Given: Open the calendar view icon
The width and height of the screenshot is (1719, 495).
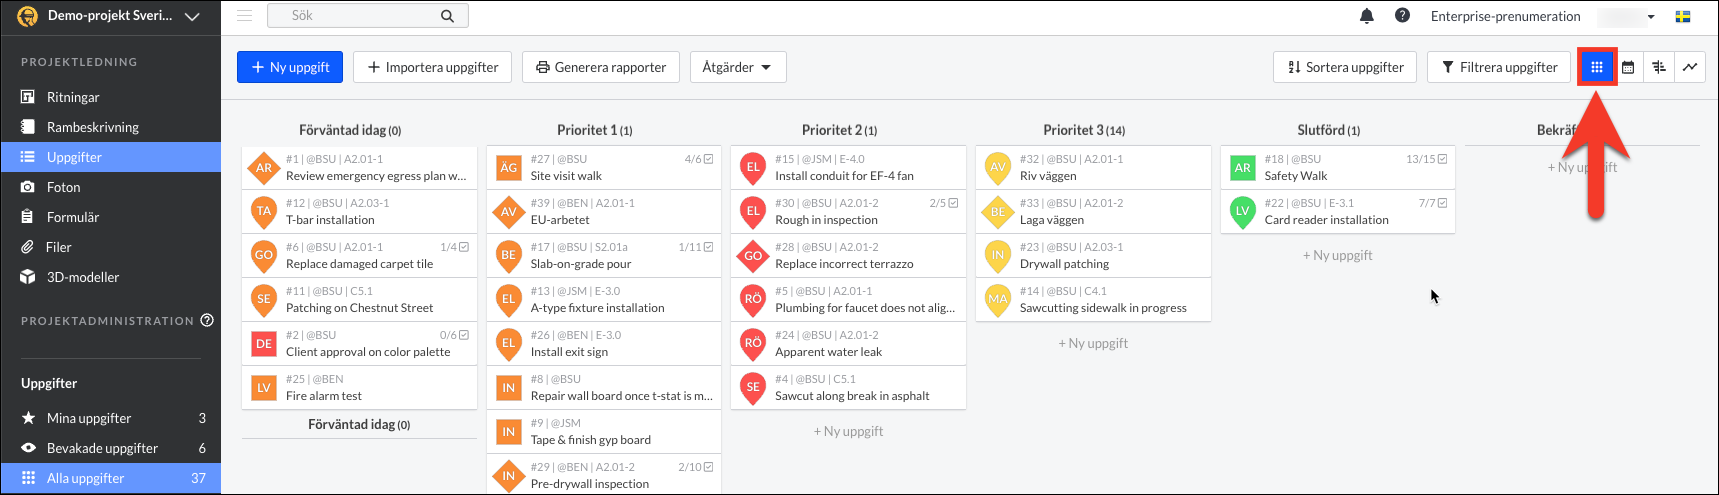Looking at the screenshot, I should [x=1628, y=67].
